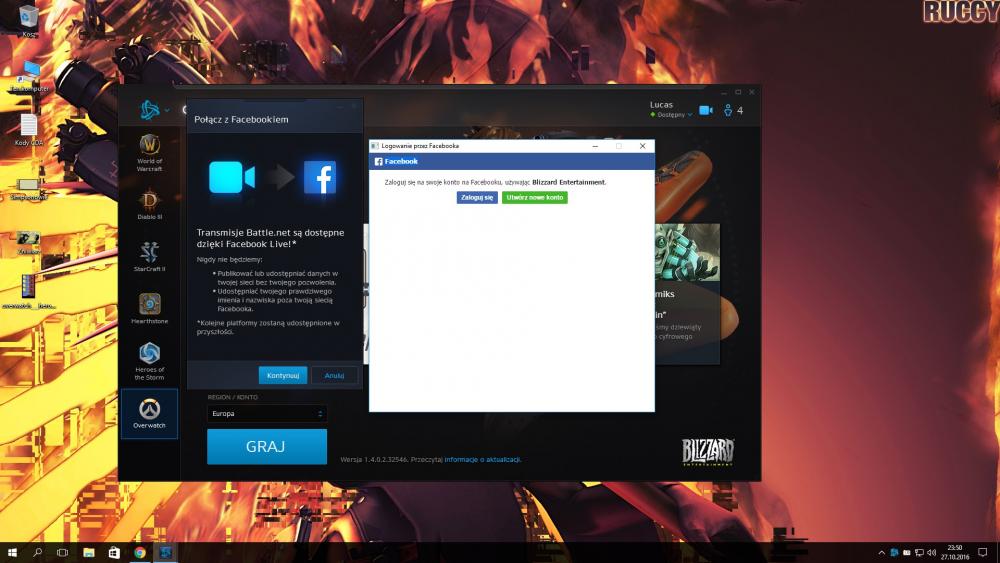
Task: Click Battle.net tray icon in system tray
Action: tap(894, 552)
